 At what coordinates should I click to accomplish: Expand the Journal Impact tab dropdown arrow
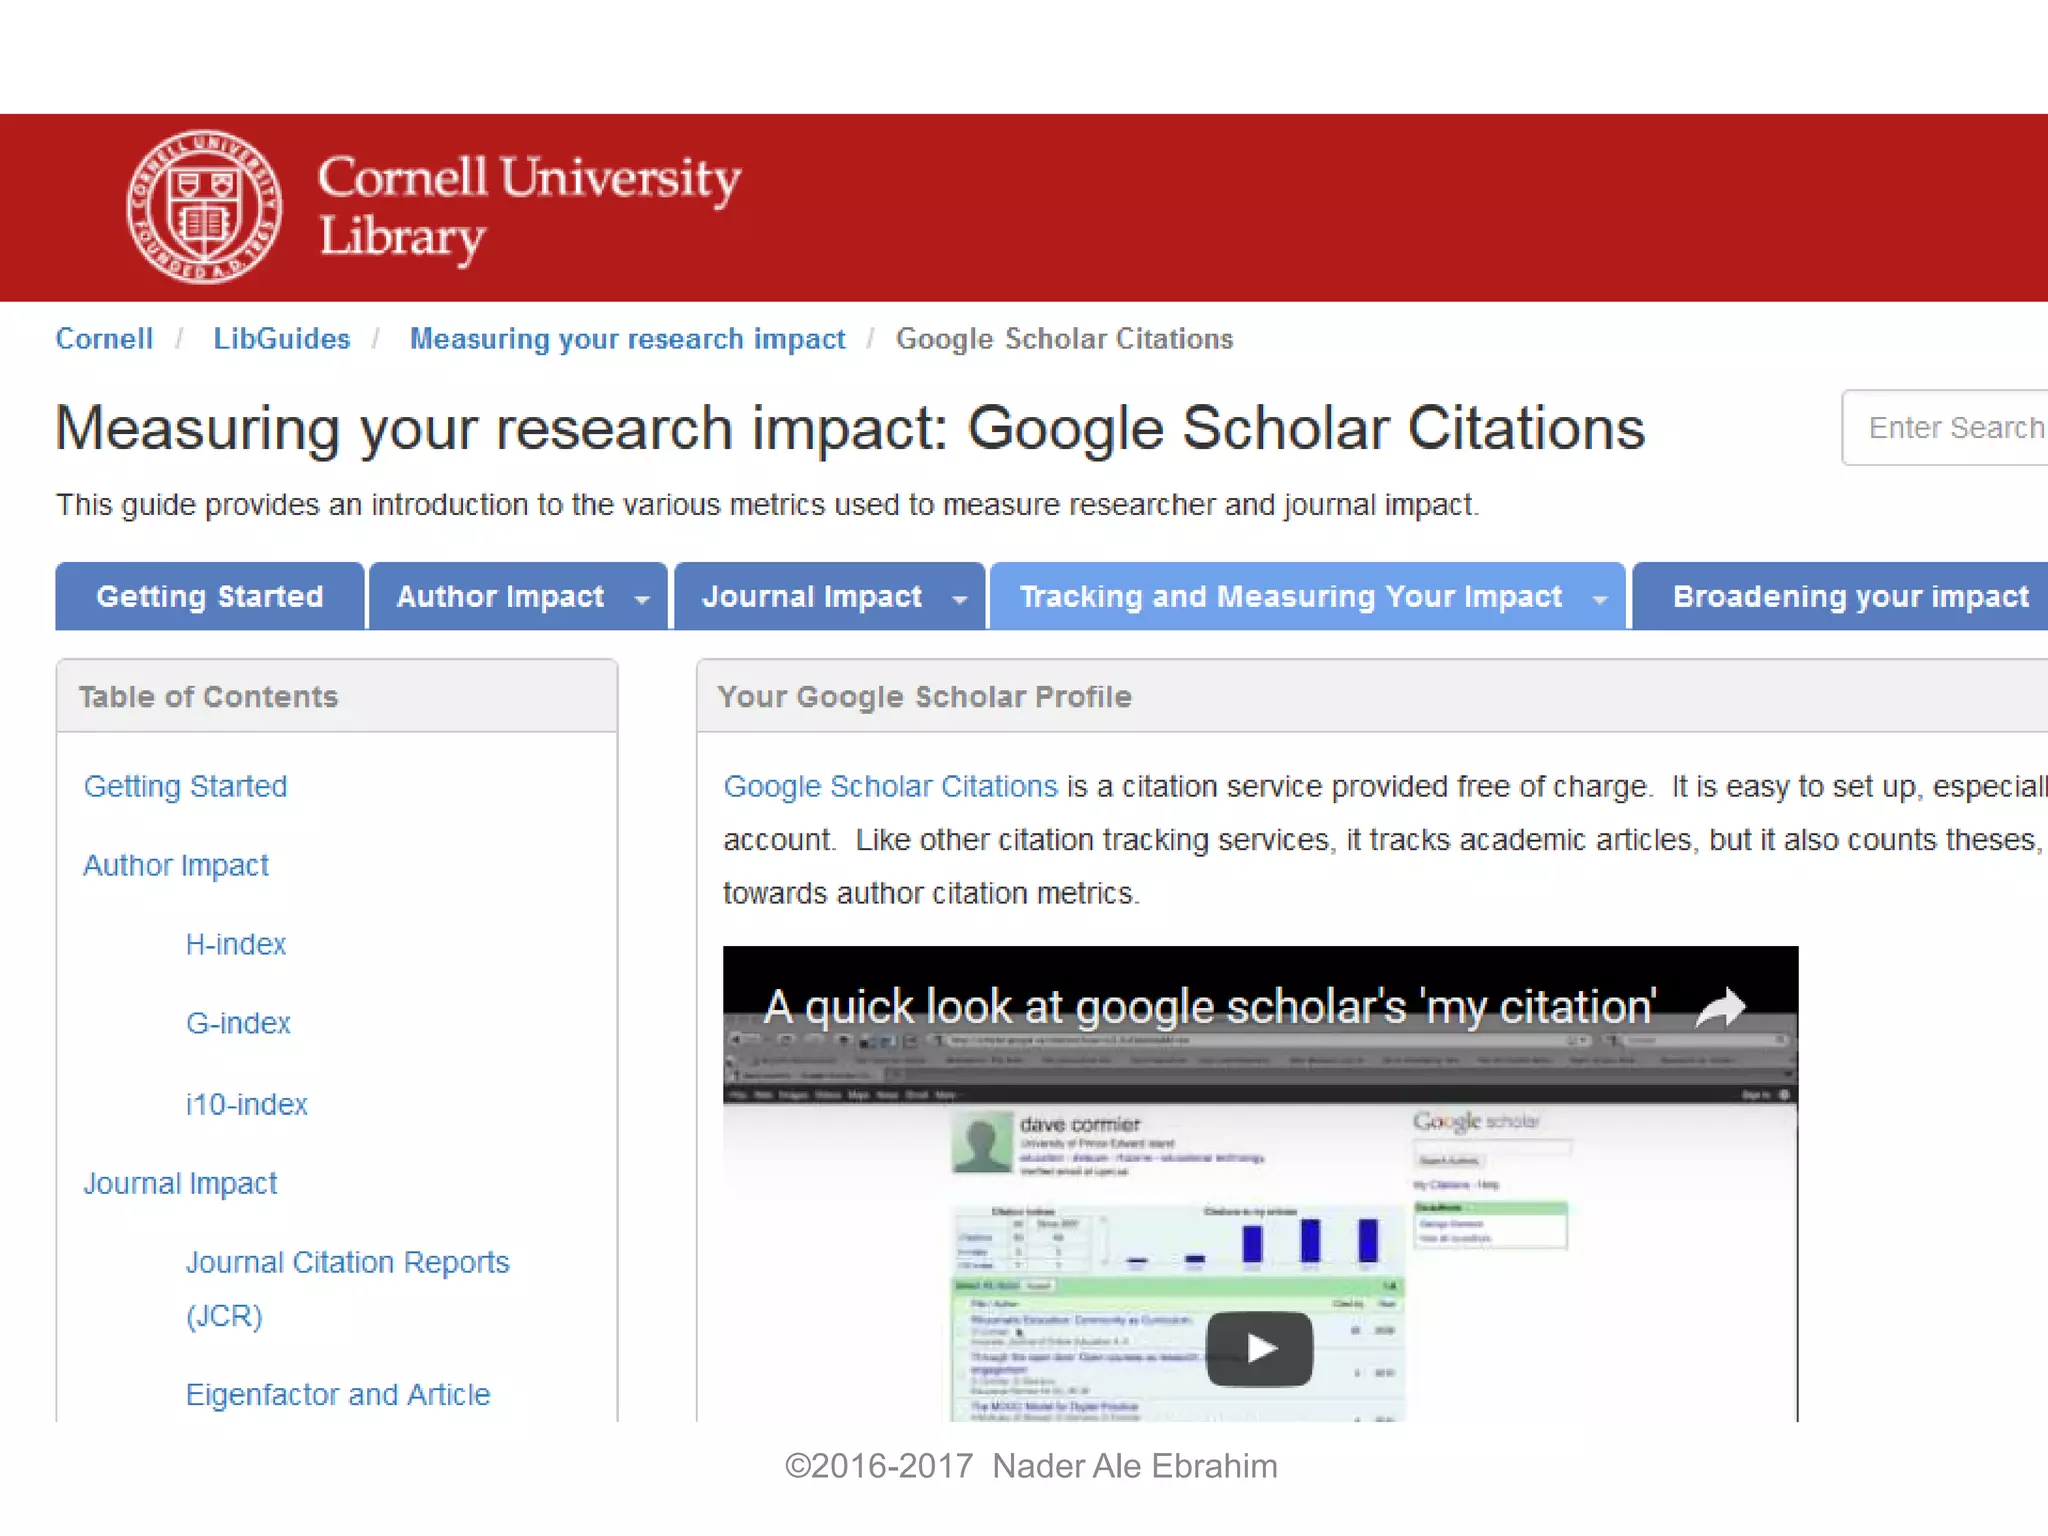pos(959,599)
